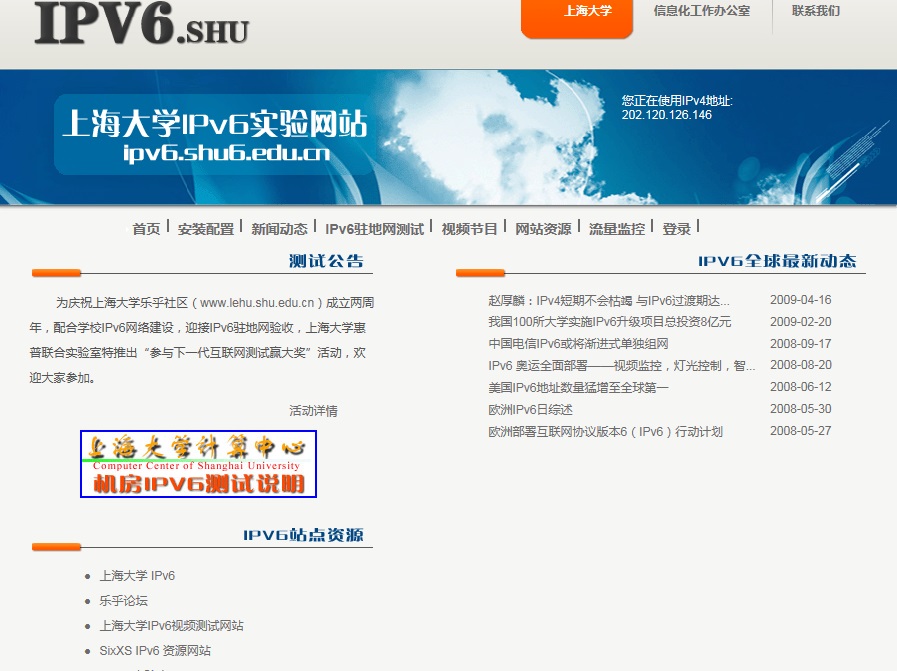Click the IPV6全球最新动态 section heading

click(x=777, y=261)
